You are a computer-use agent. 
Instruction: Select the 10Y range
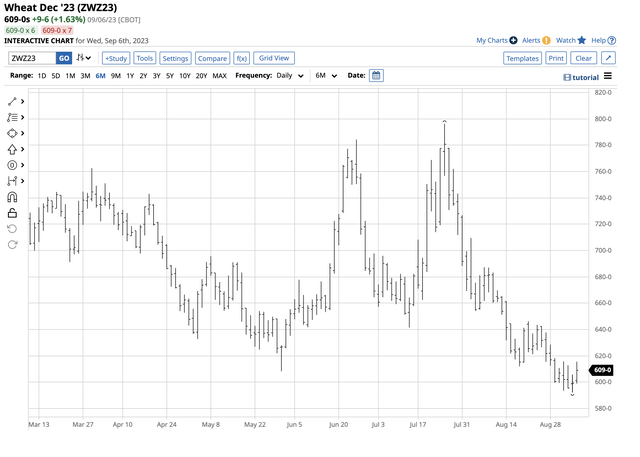pos(185,76)
